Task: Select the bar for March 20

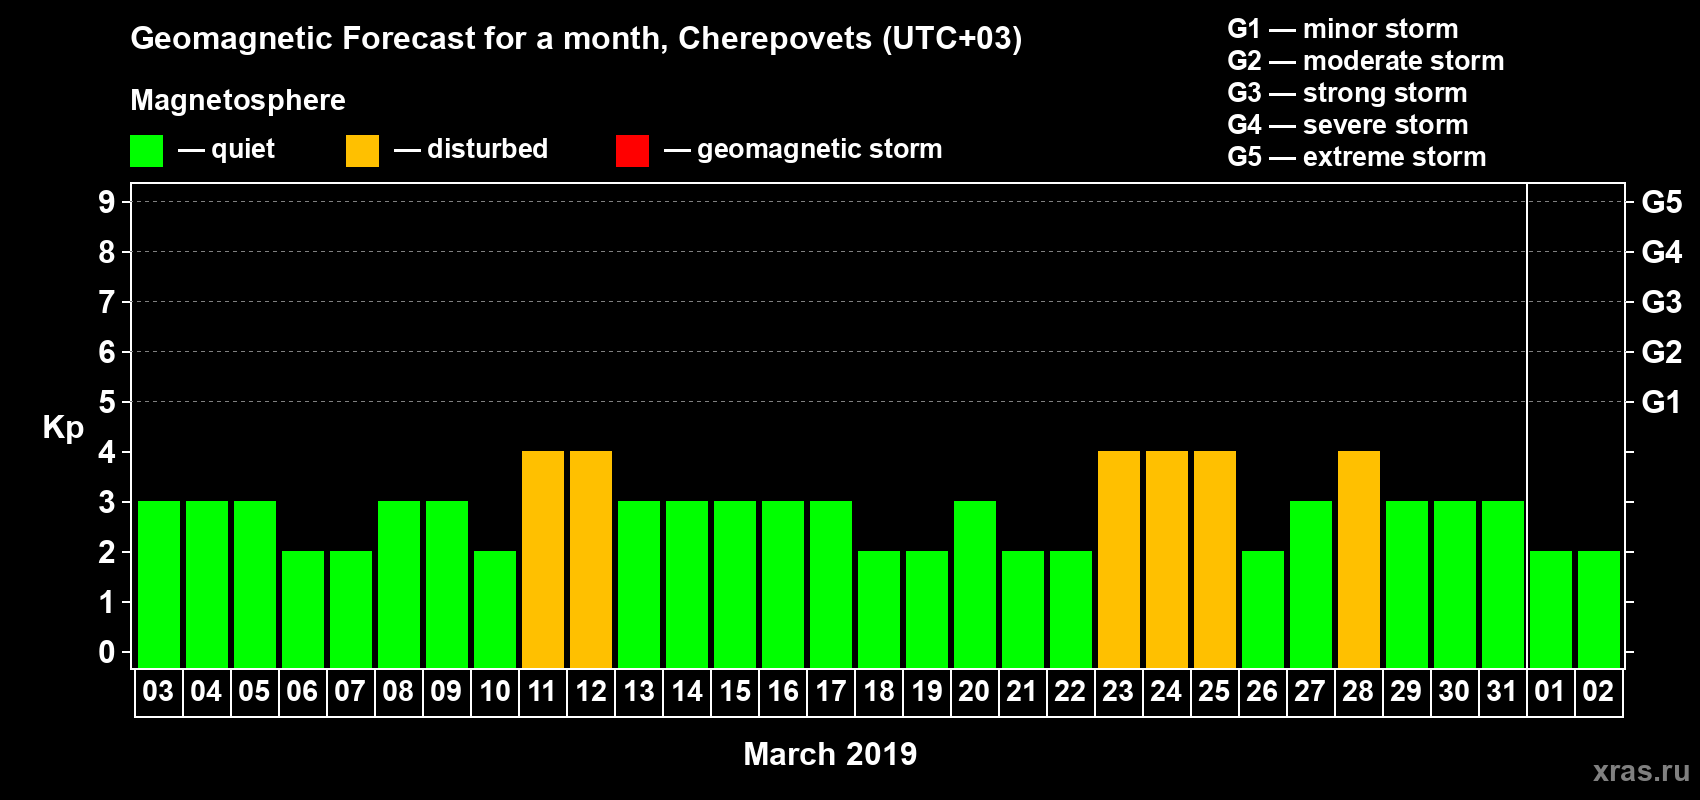Action: 975,584
